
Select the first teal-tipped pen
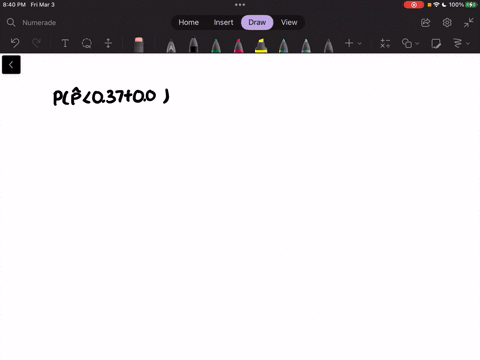tap(283, 46)
